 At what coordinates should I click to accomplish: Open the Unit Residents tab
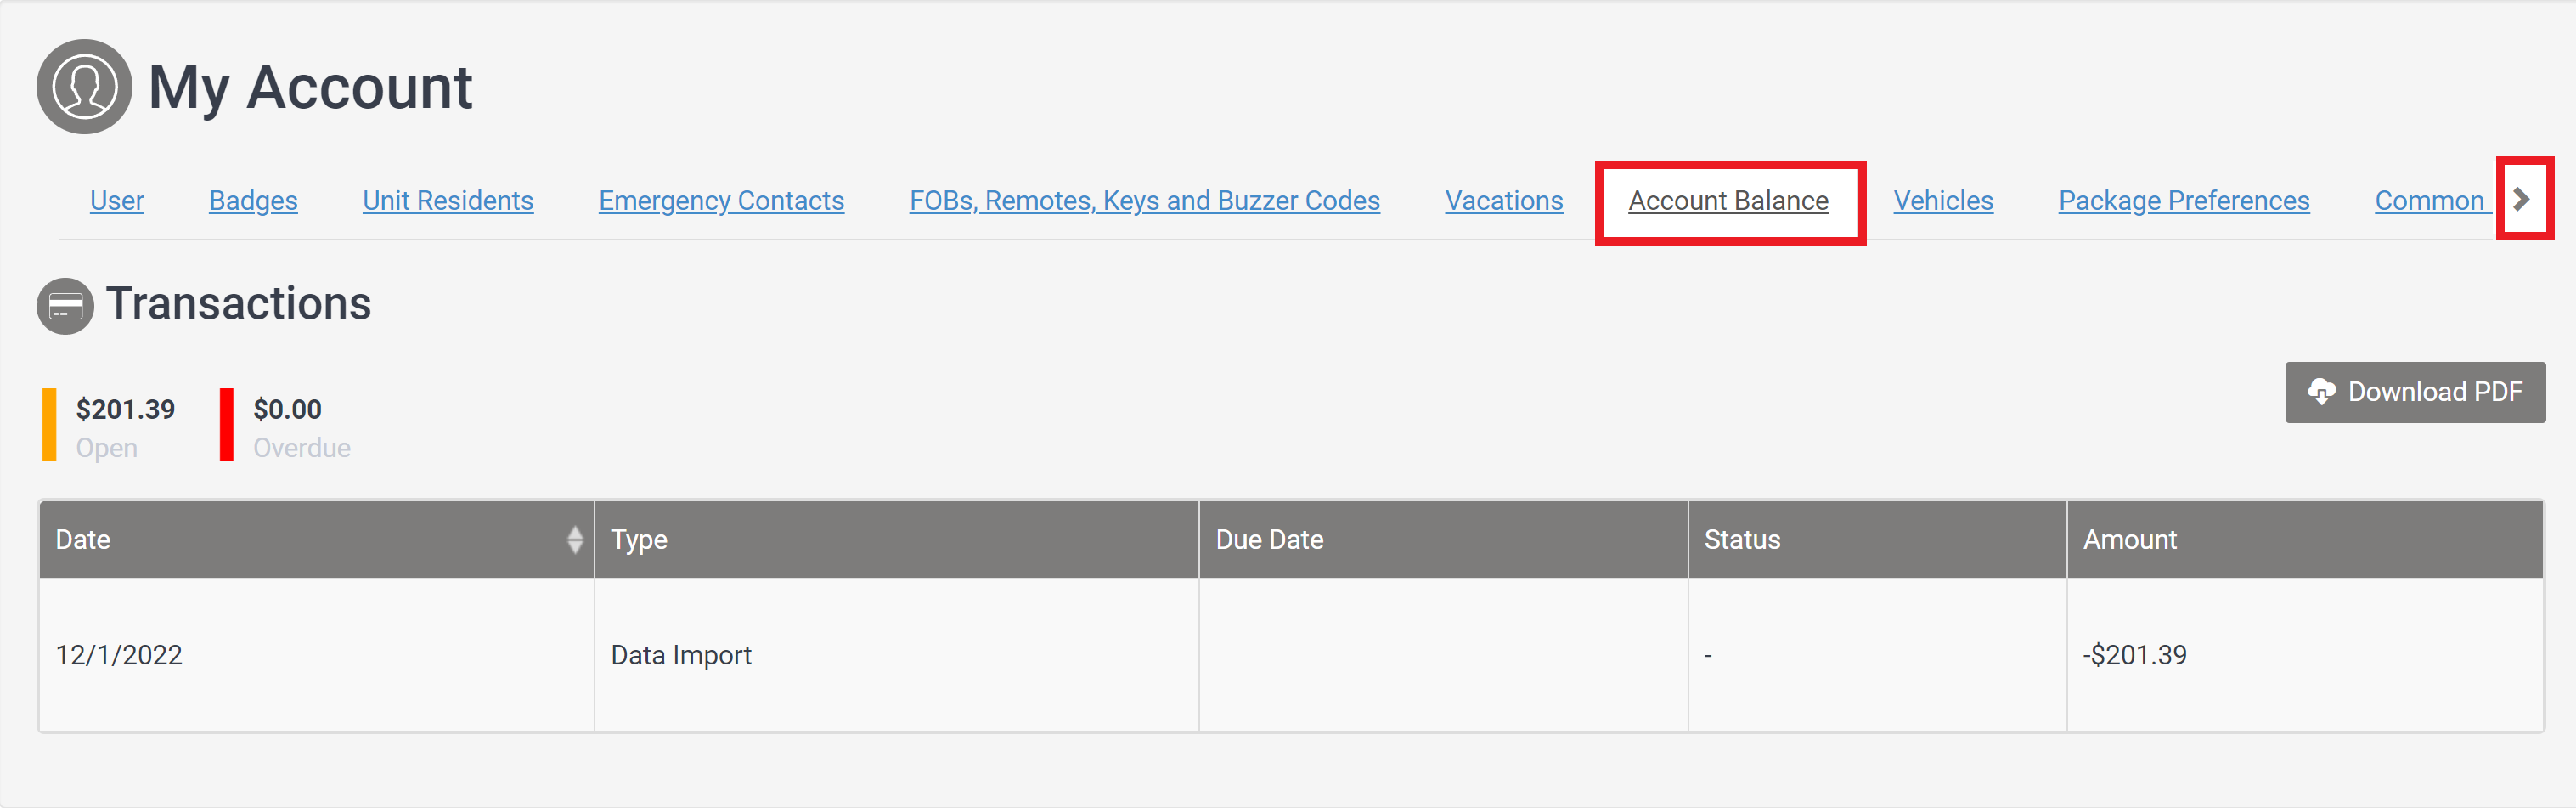(x=448, y=201)
